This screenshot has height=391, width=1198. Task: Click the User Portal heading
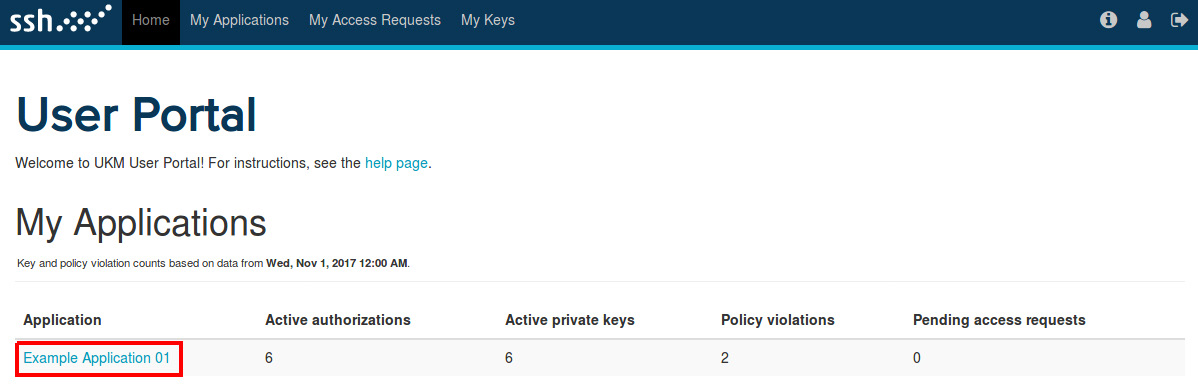[x=136, y=115]
